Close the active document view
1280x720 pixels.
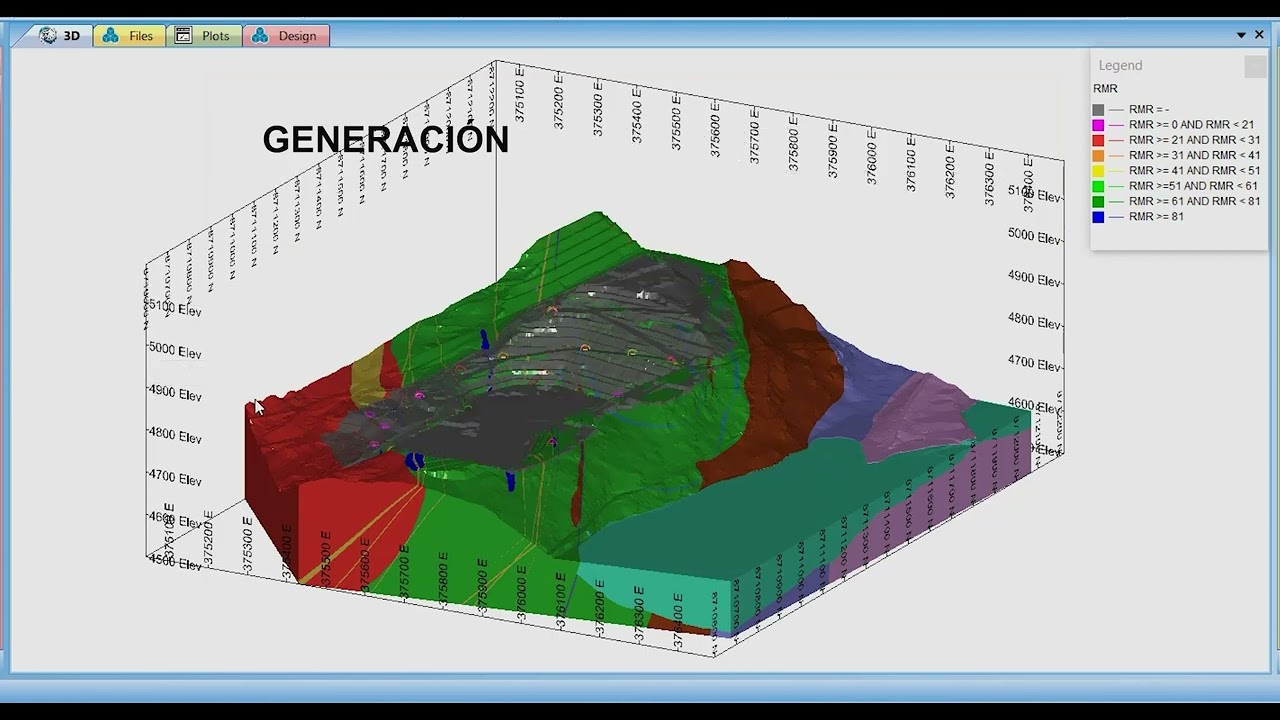pyautogui.click(x=1259, y=35)
